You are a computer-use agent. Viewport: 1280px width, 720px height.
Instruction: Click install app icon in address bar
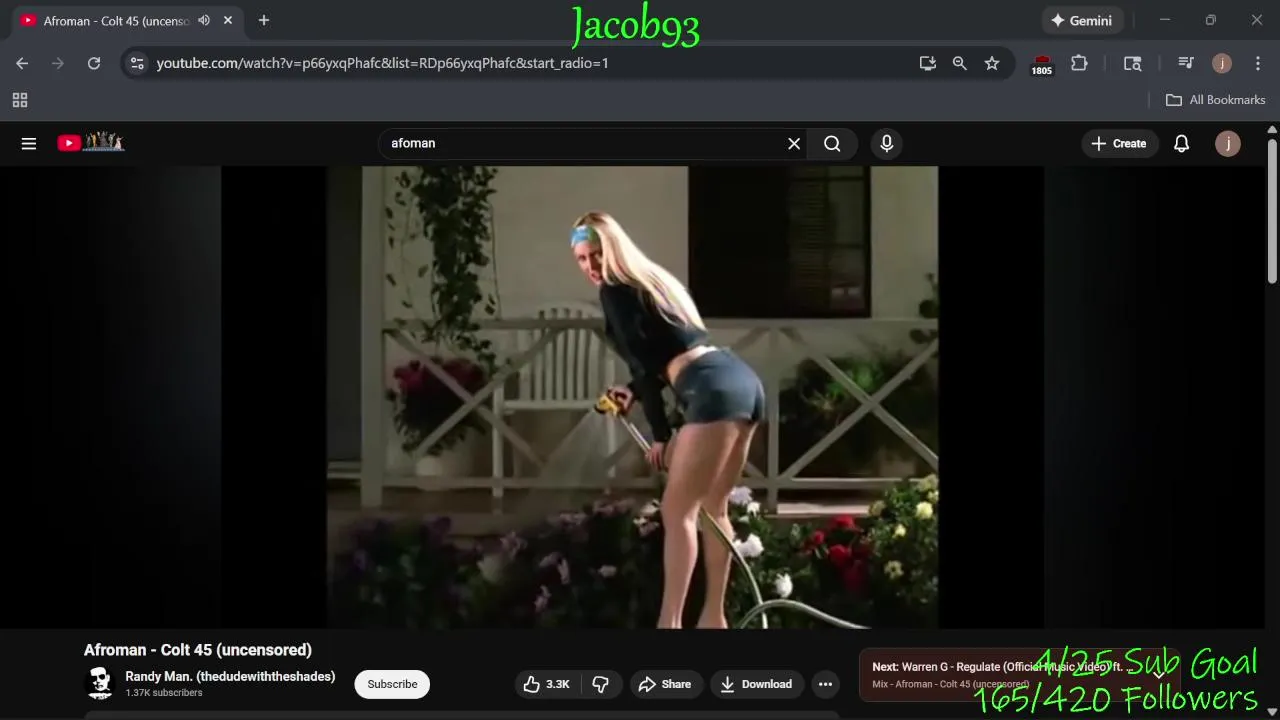pyautogui.click(x=928, y=63)
